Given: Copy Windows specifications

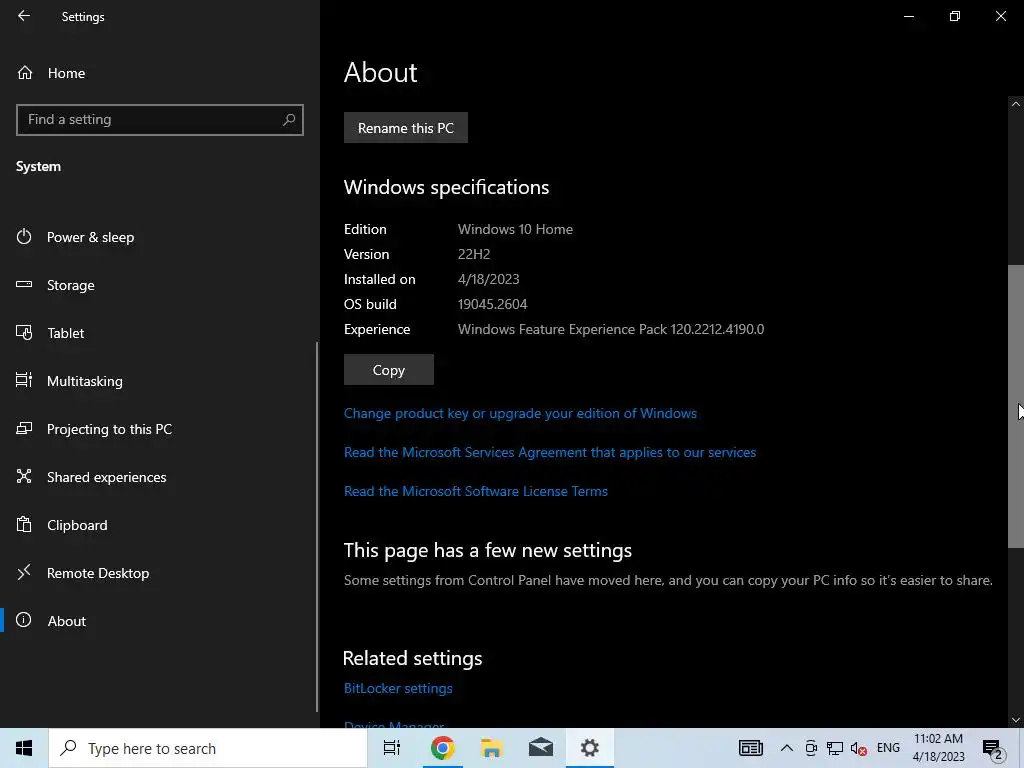Looking at the screenshot, I should coord(389,370).
